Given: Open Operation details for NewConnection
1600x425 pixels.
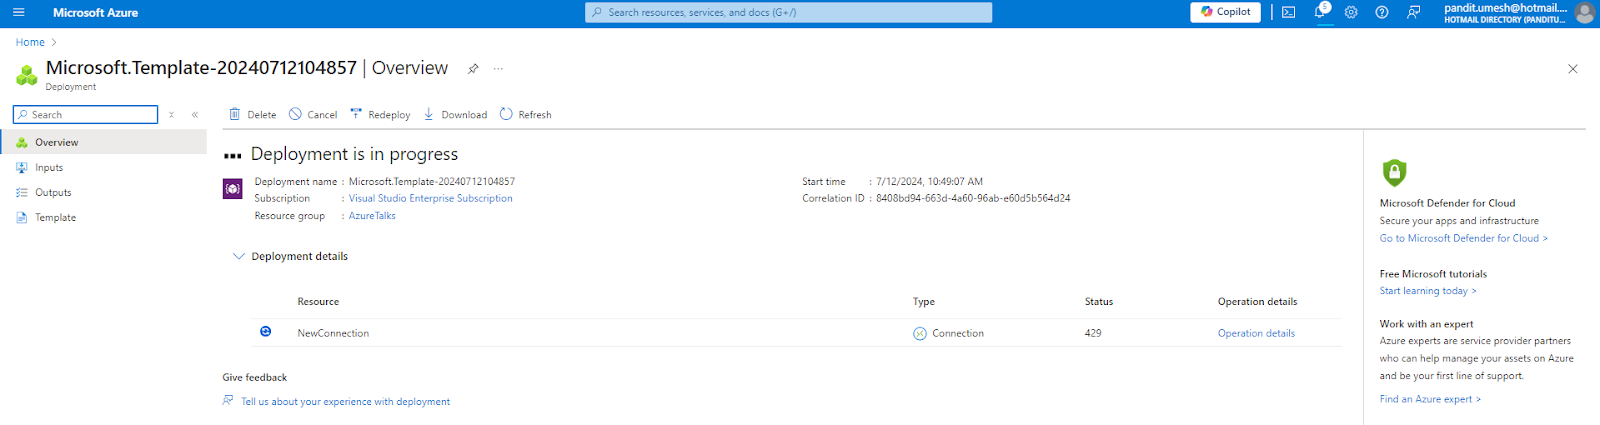Looking at the screenshot, I should (x=1256, y=333).
